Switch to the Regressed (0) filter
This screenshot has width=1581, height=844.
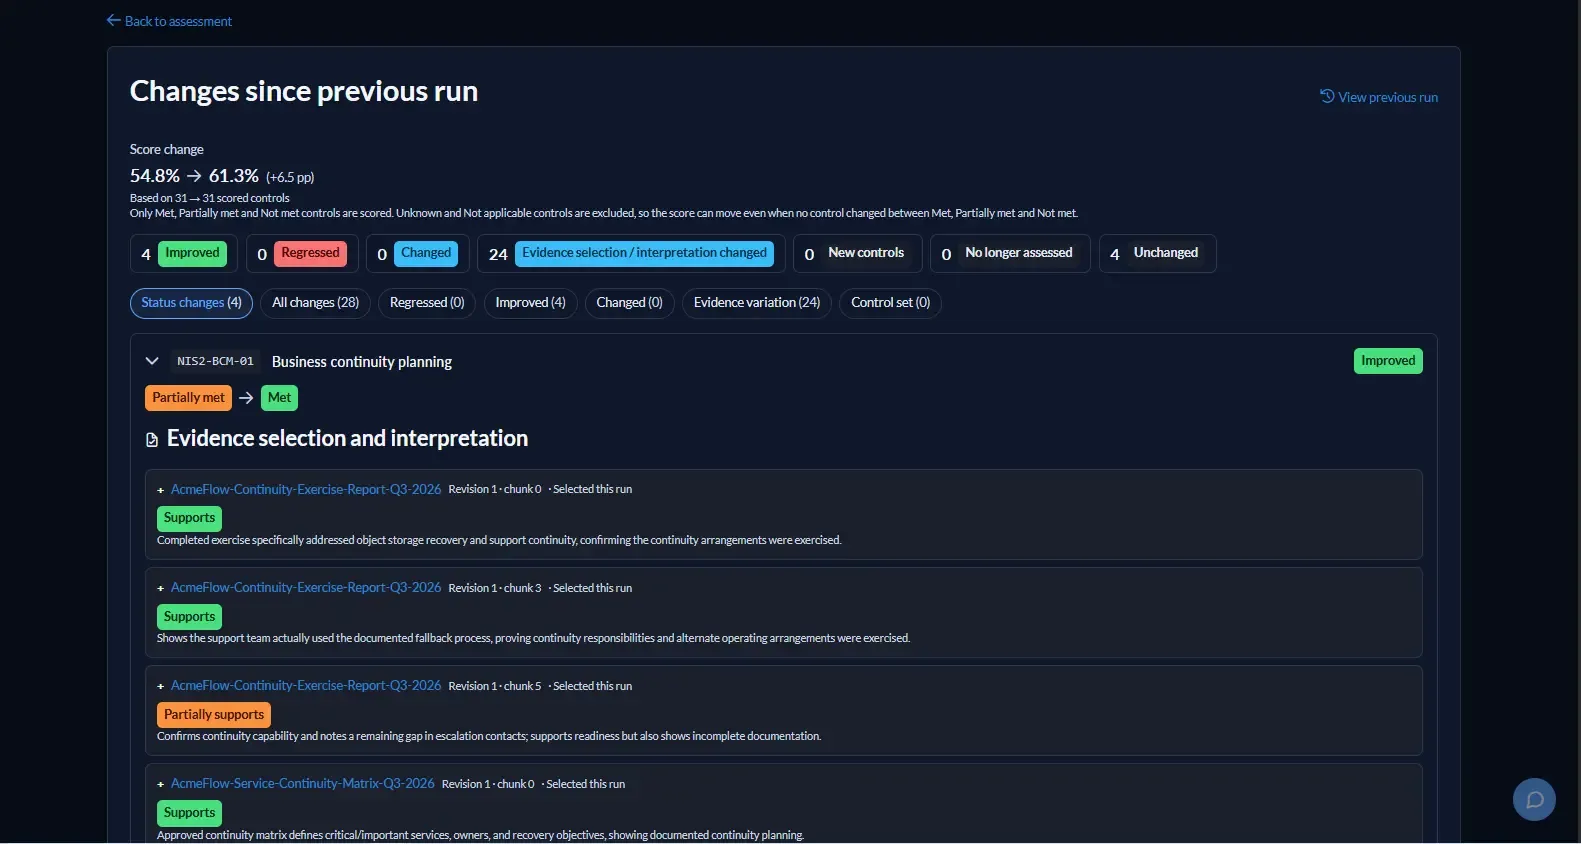[427, 303]
